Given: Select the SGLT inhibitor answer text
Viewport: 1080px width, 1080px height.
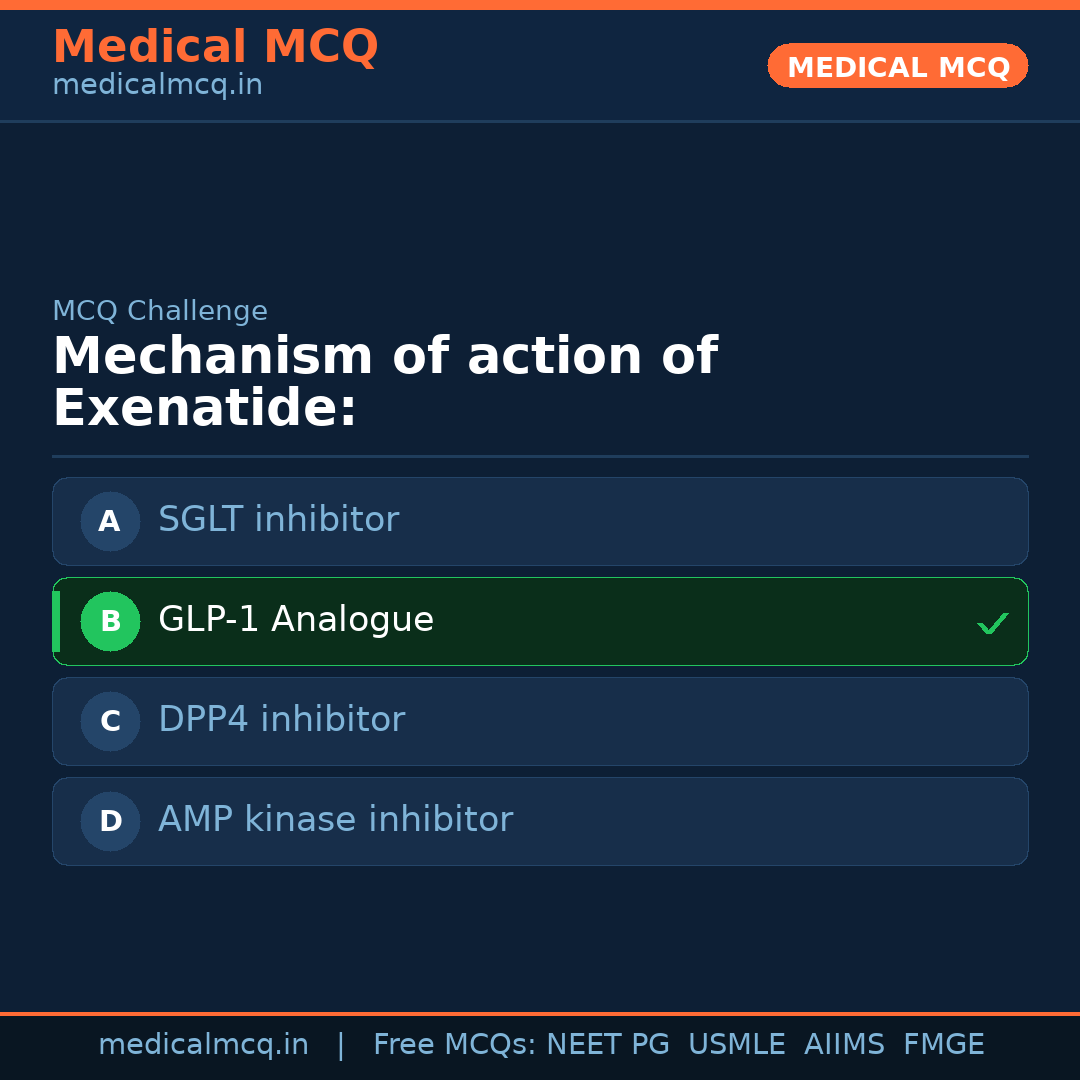Looking at the screenshot, I should click(278, 520).
